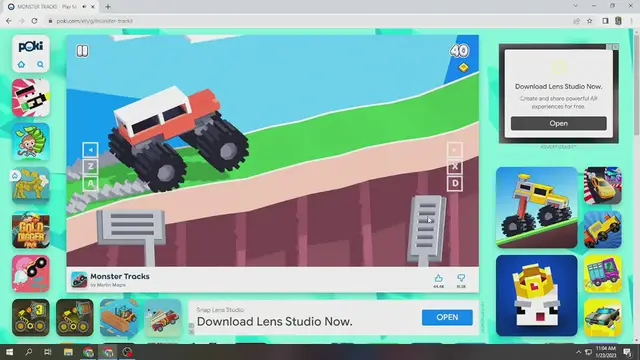Screen dimensions: 640x360
Task: Open the game thumbnail with number 3 badge
Action: 31,318
